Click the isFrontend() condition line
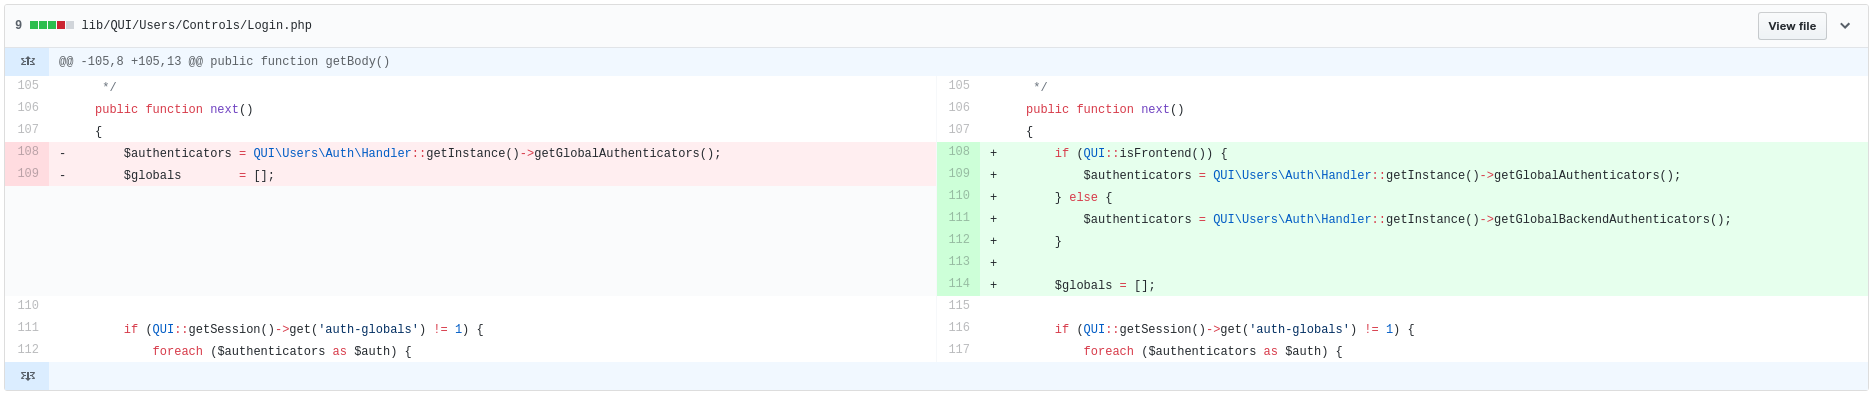1873x395 pixels. tap(1140, 154)
